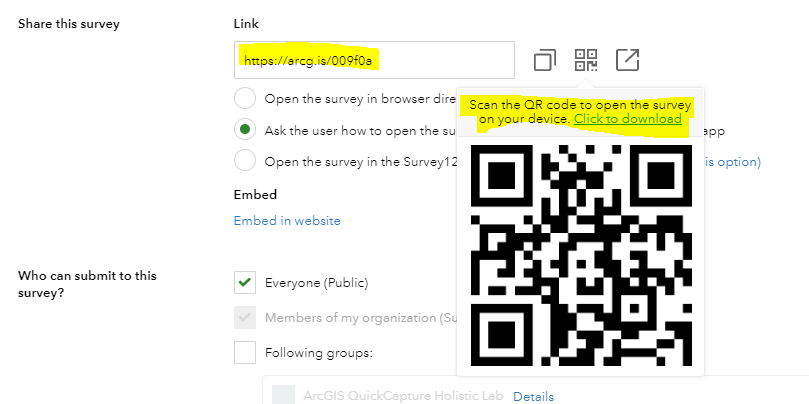This screenshot has width=809, height=404.
Task: View Details for ArcGIS QuickCapture Holistic Lab
Action: [533, 397]
